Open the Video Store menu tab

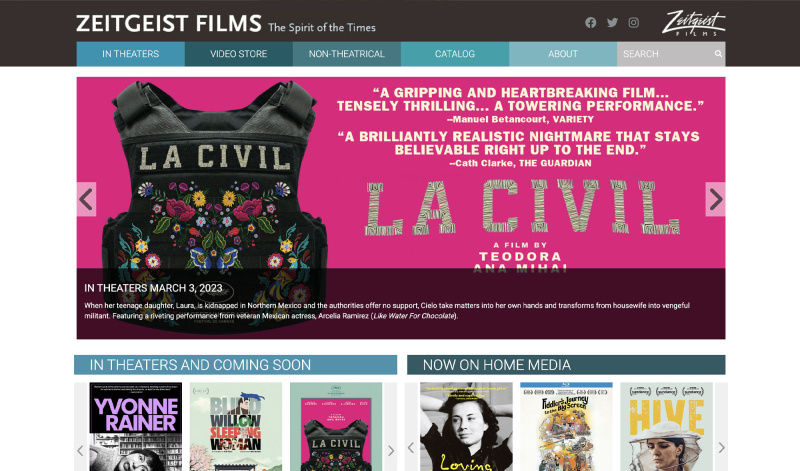[x=239, y=54]
